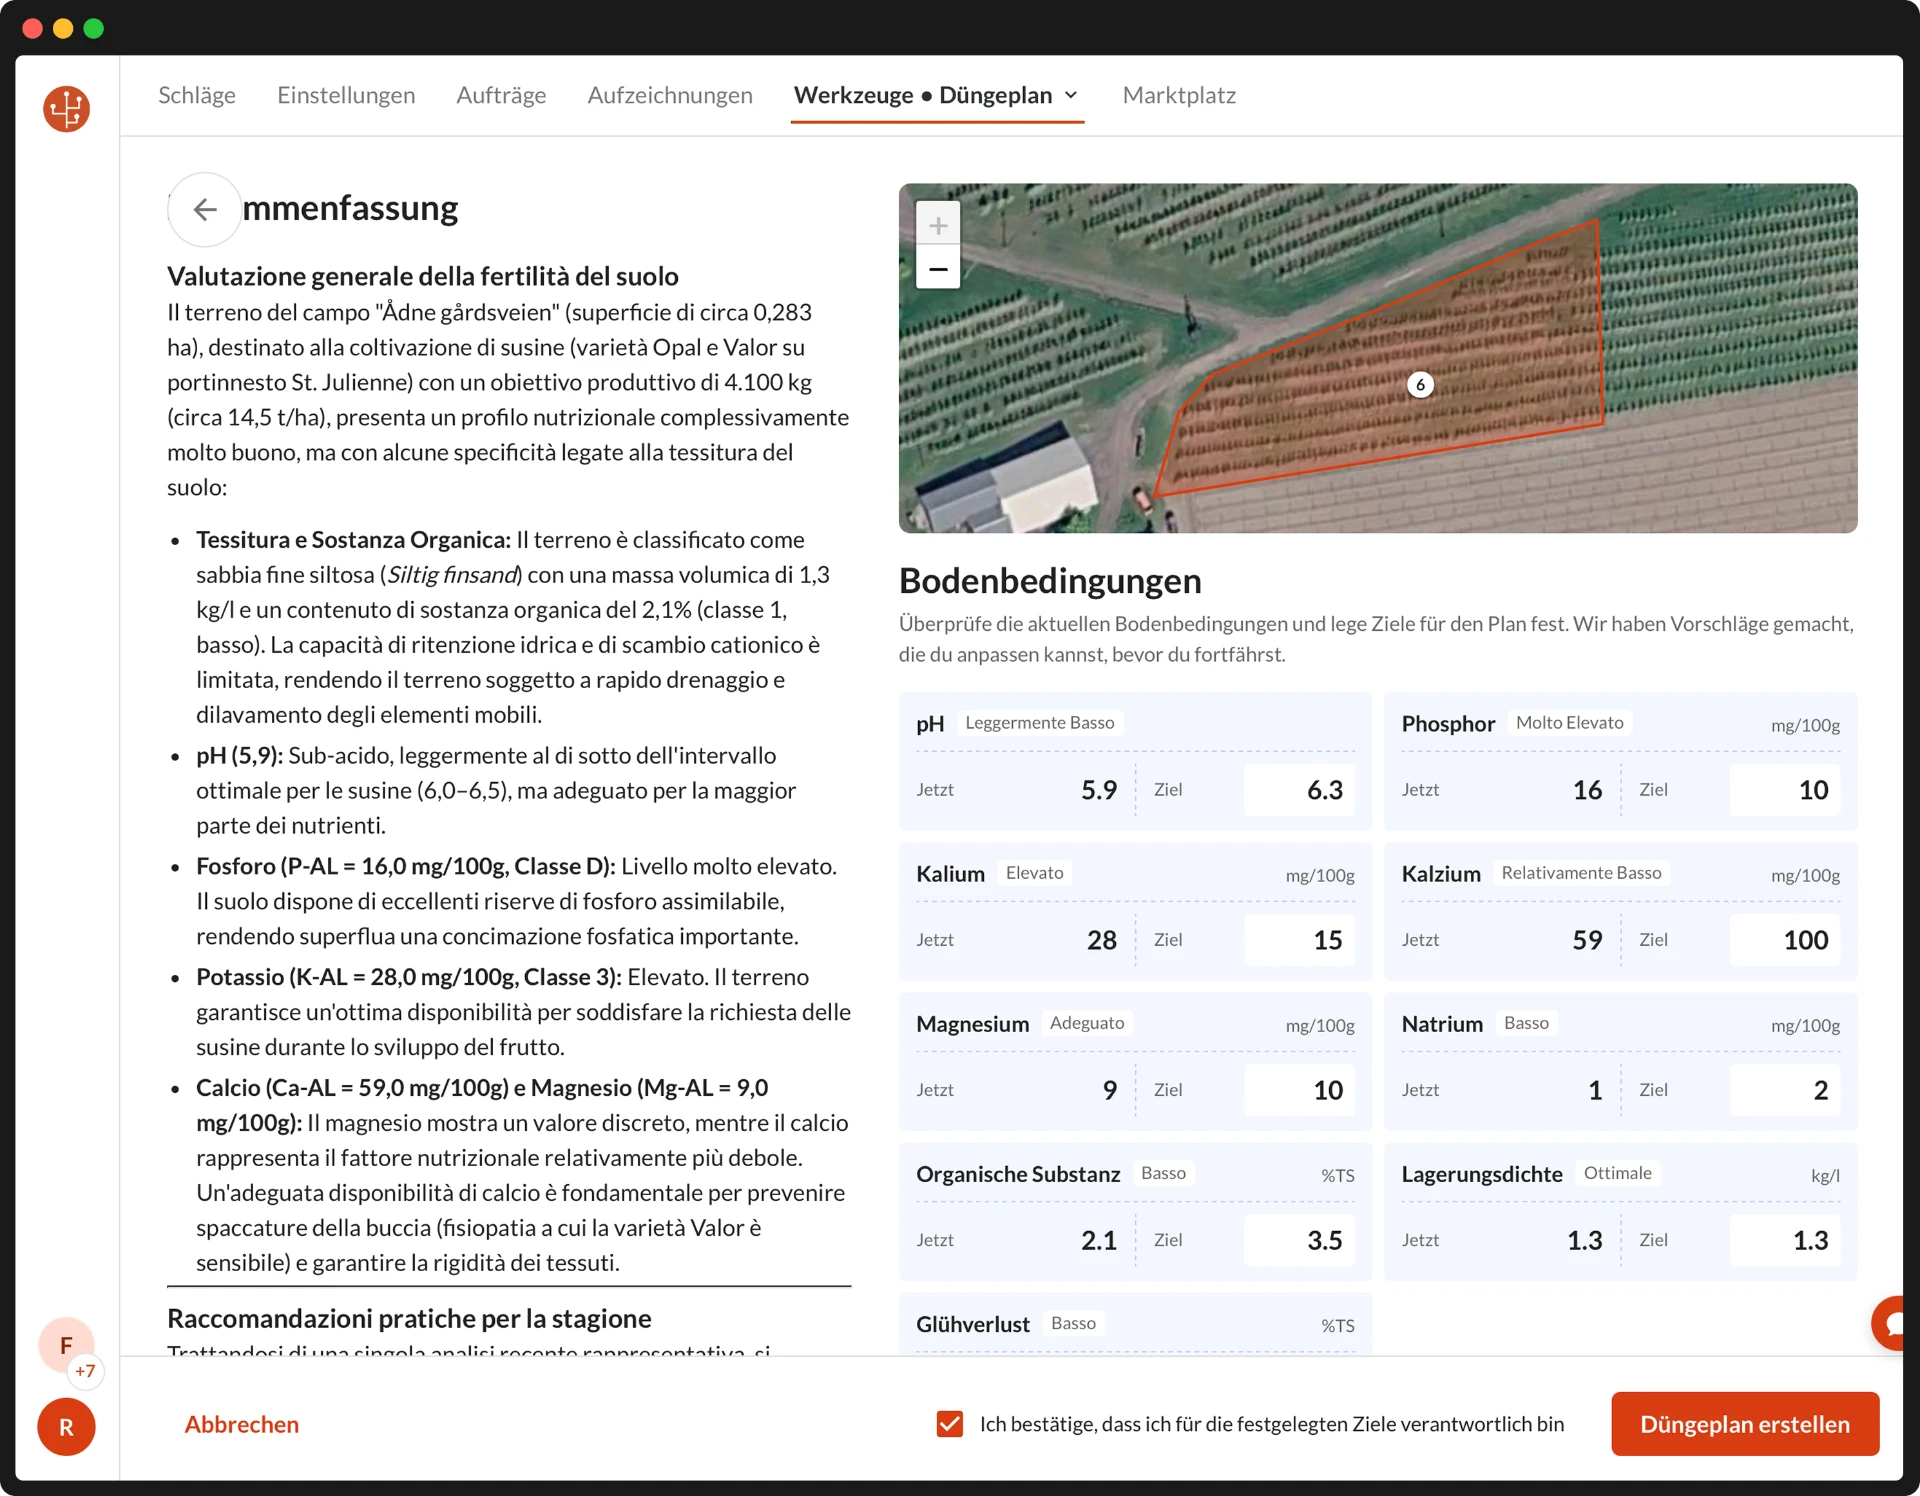Edit the Lagerungsdichte Ziel value 1.3
This screenshot has width=1920, height=1496.
click(1785, 1240)
